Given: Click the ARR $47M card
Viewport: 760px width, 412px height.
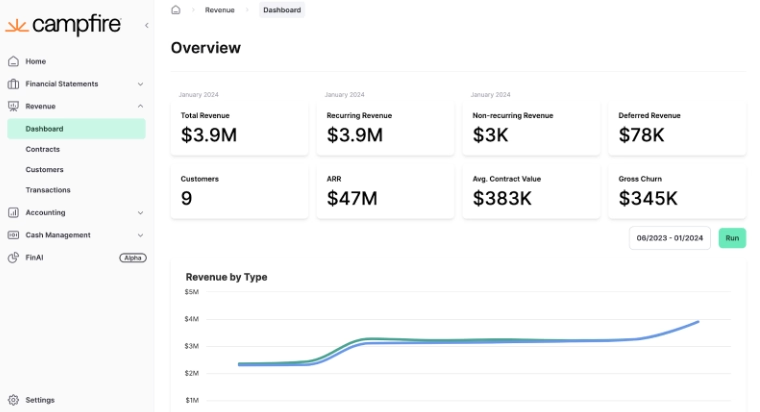Looking at the screenshot, I should tap(385, 191).
